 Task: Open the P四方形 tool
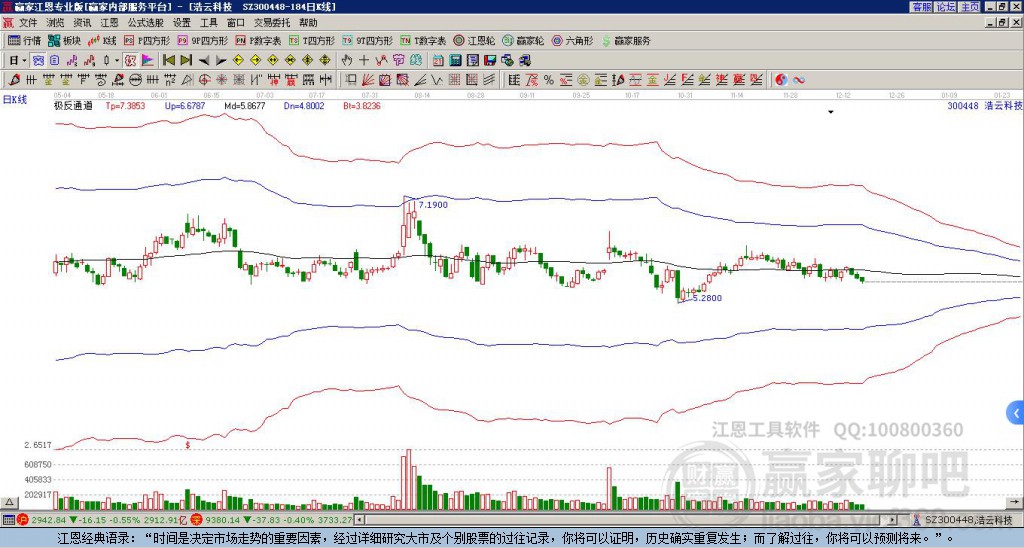[147, 40]
